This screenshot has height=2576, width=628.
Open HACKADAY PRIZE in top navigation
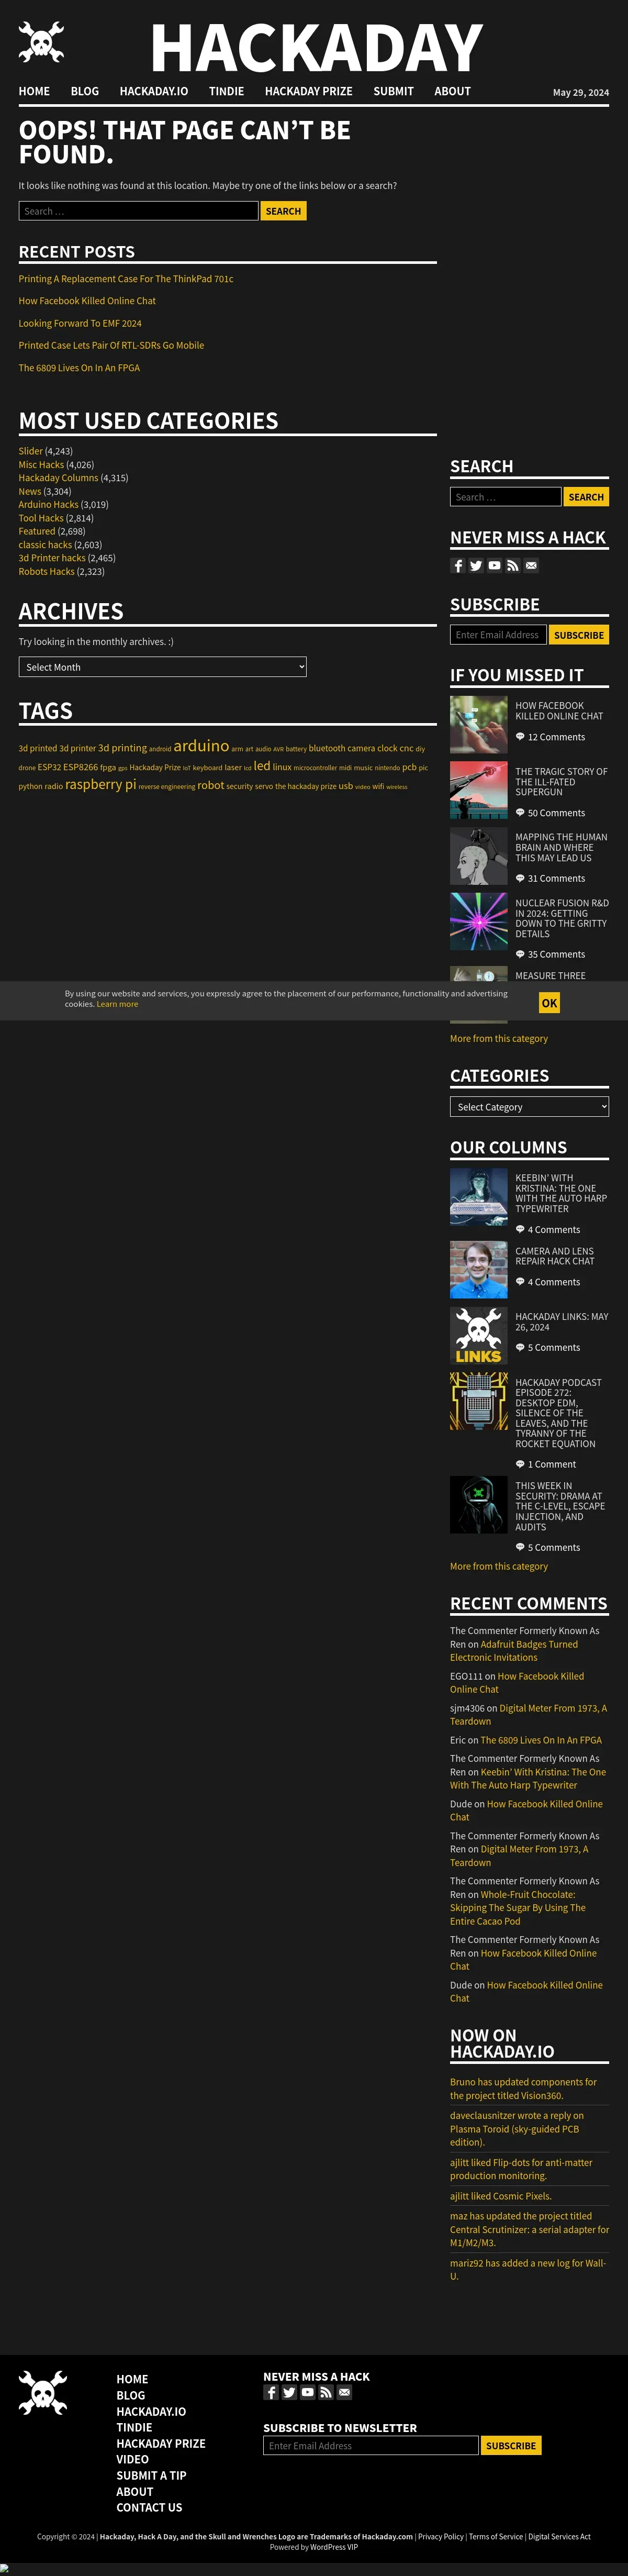pyautogui.click(x=308, y=91)
